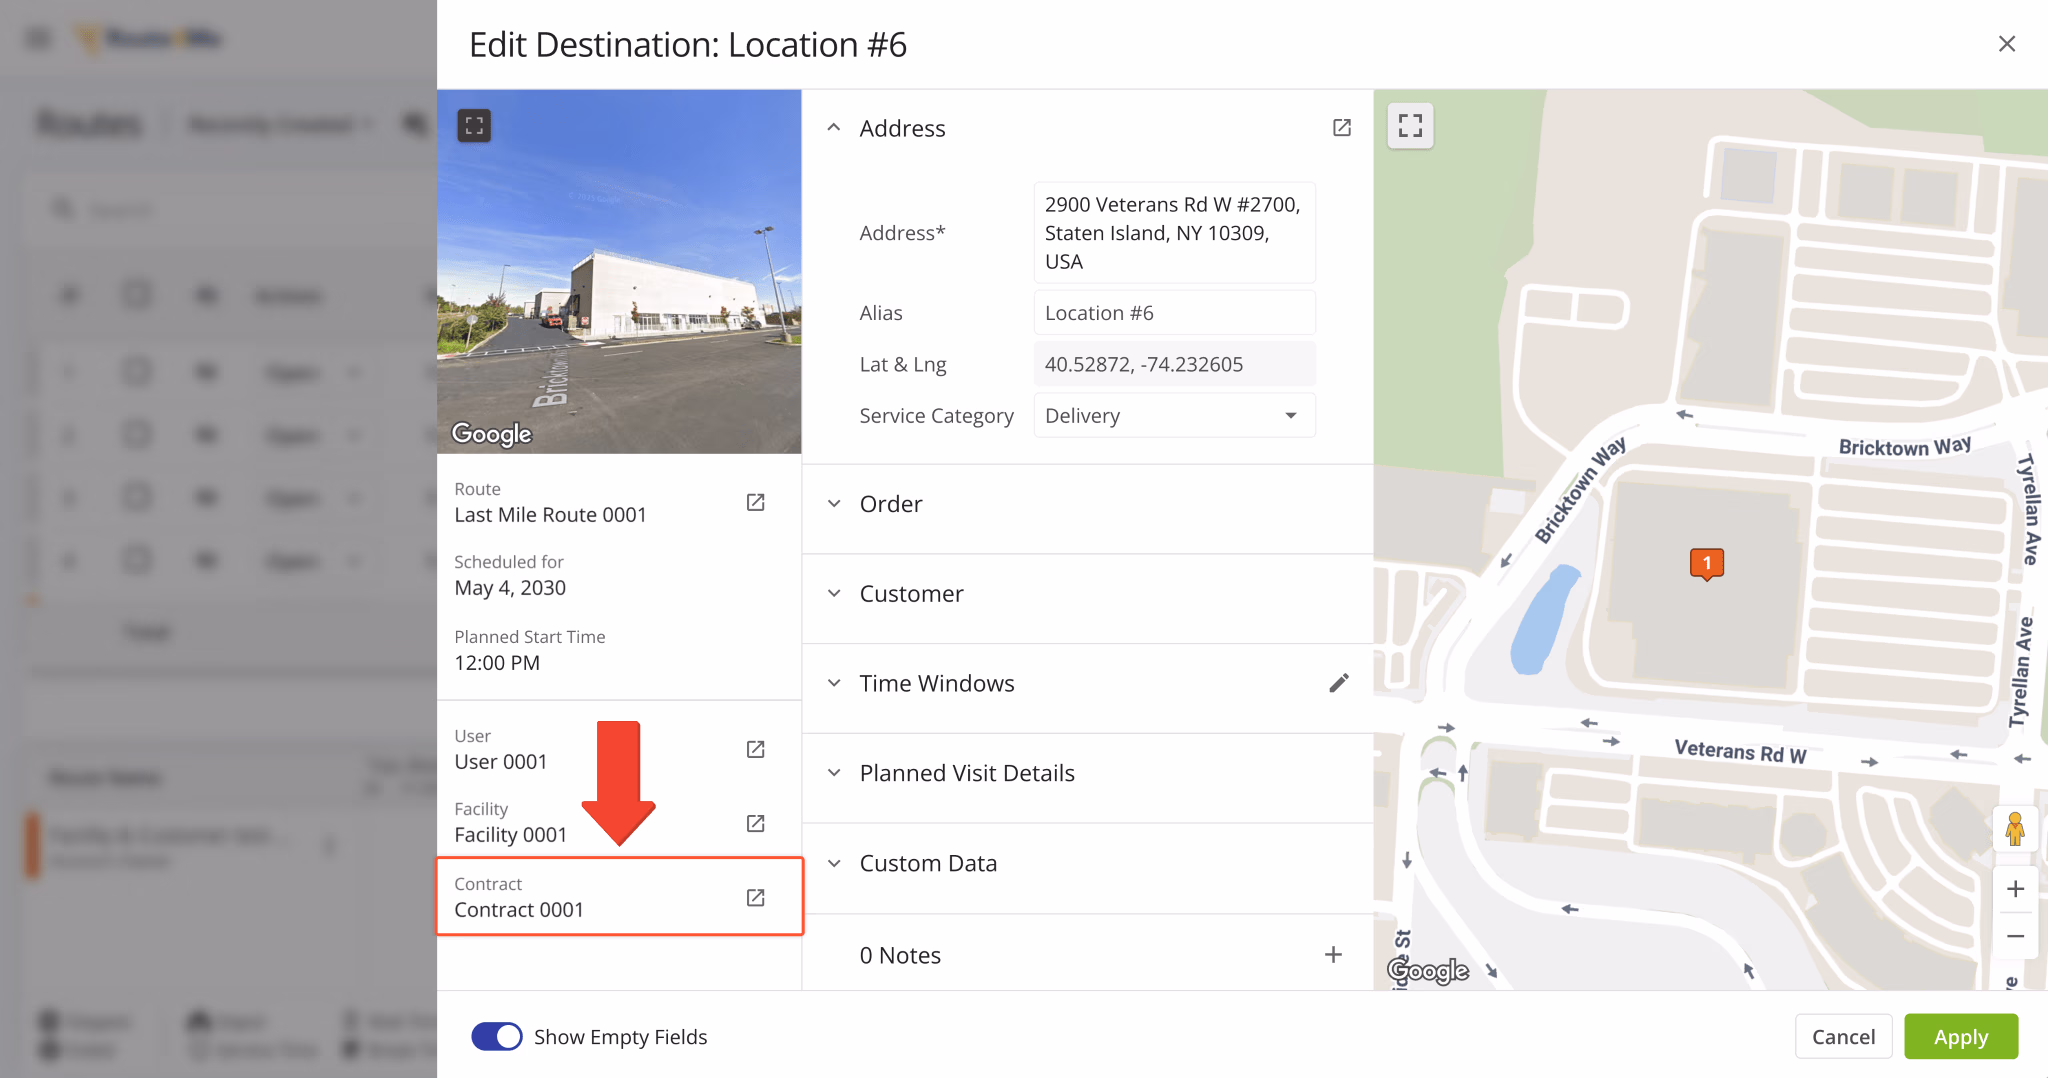2048x1078 pixels.
Task: Cancel editing the destination
Action: pos(1843,1036)
